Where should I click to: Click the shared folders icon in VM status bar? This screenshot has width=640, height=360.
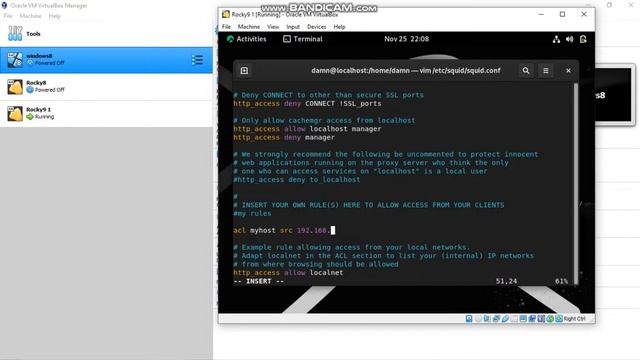click(x=514, y=318)
